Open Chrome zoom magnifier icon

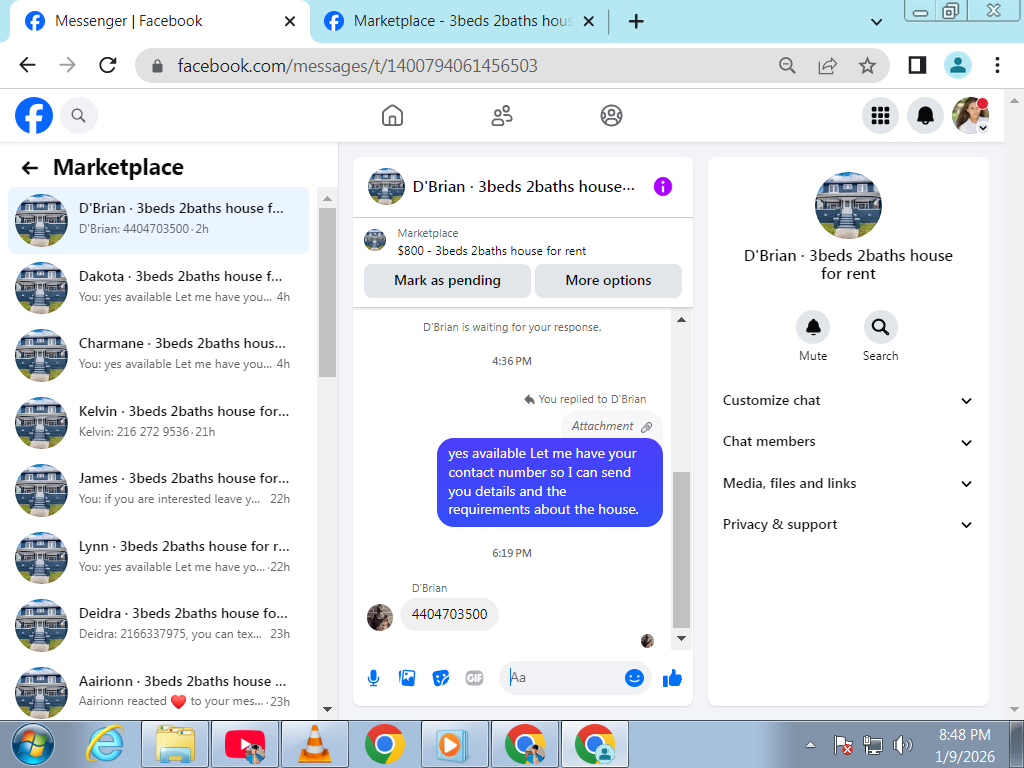(787, 65)
